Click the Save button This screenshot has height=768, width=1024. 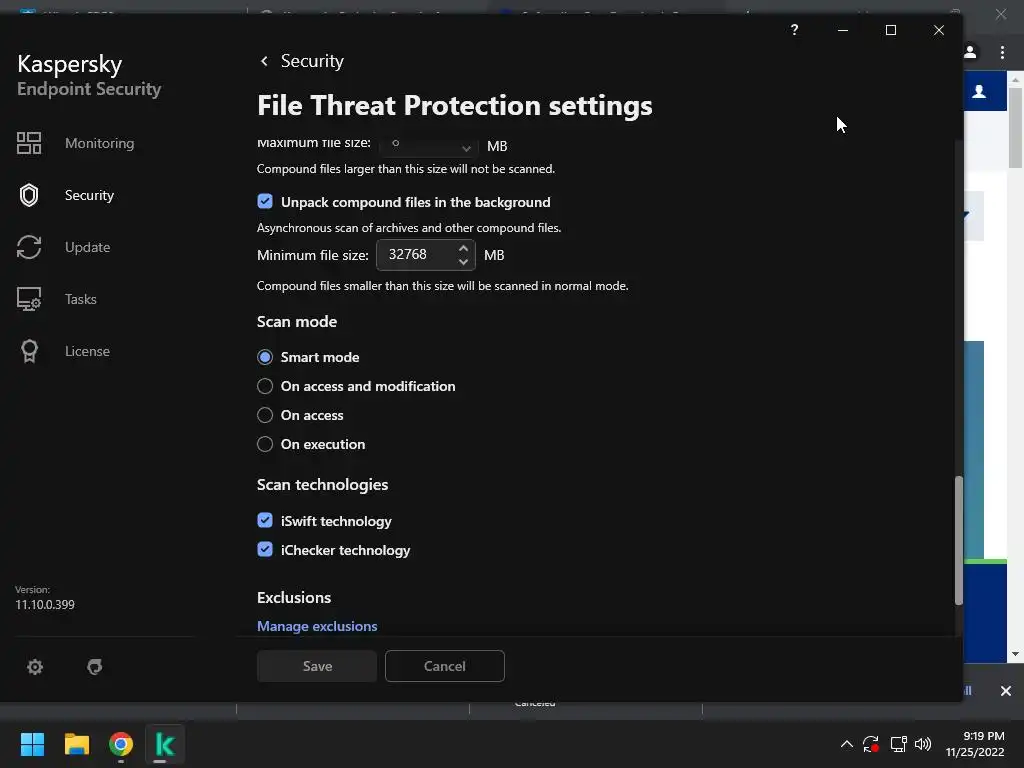click(x=317, y=666)
